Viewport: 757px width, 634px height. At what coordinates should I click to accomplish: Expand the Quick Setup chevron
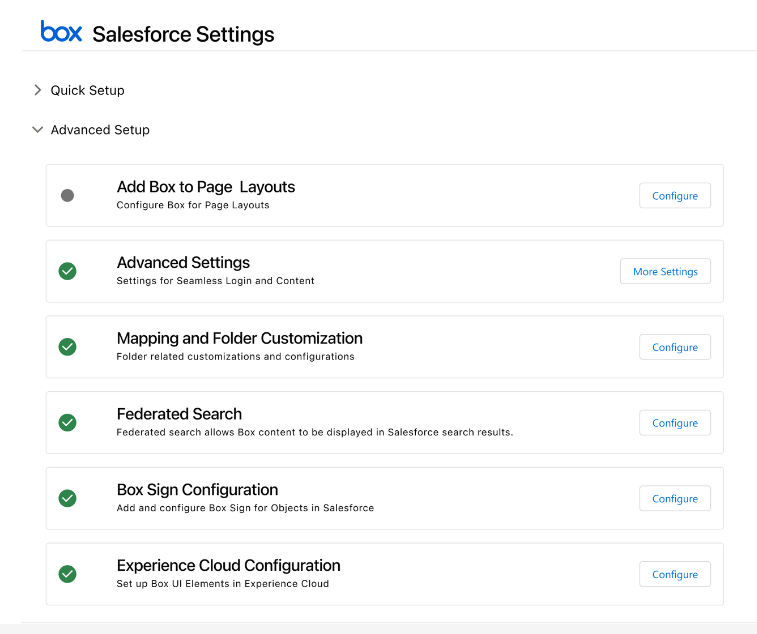coord(38,90)
